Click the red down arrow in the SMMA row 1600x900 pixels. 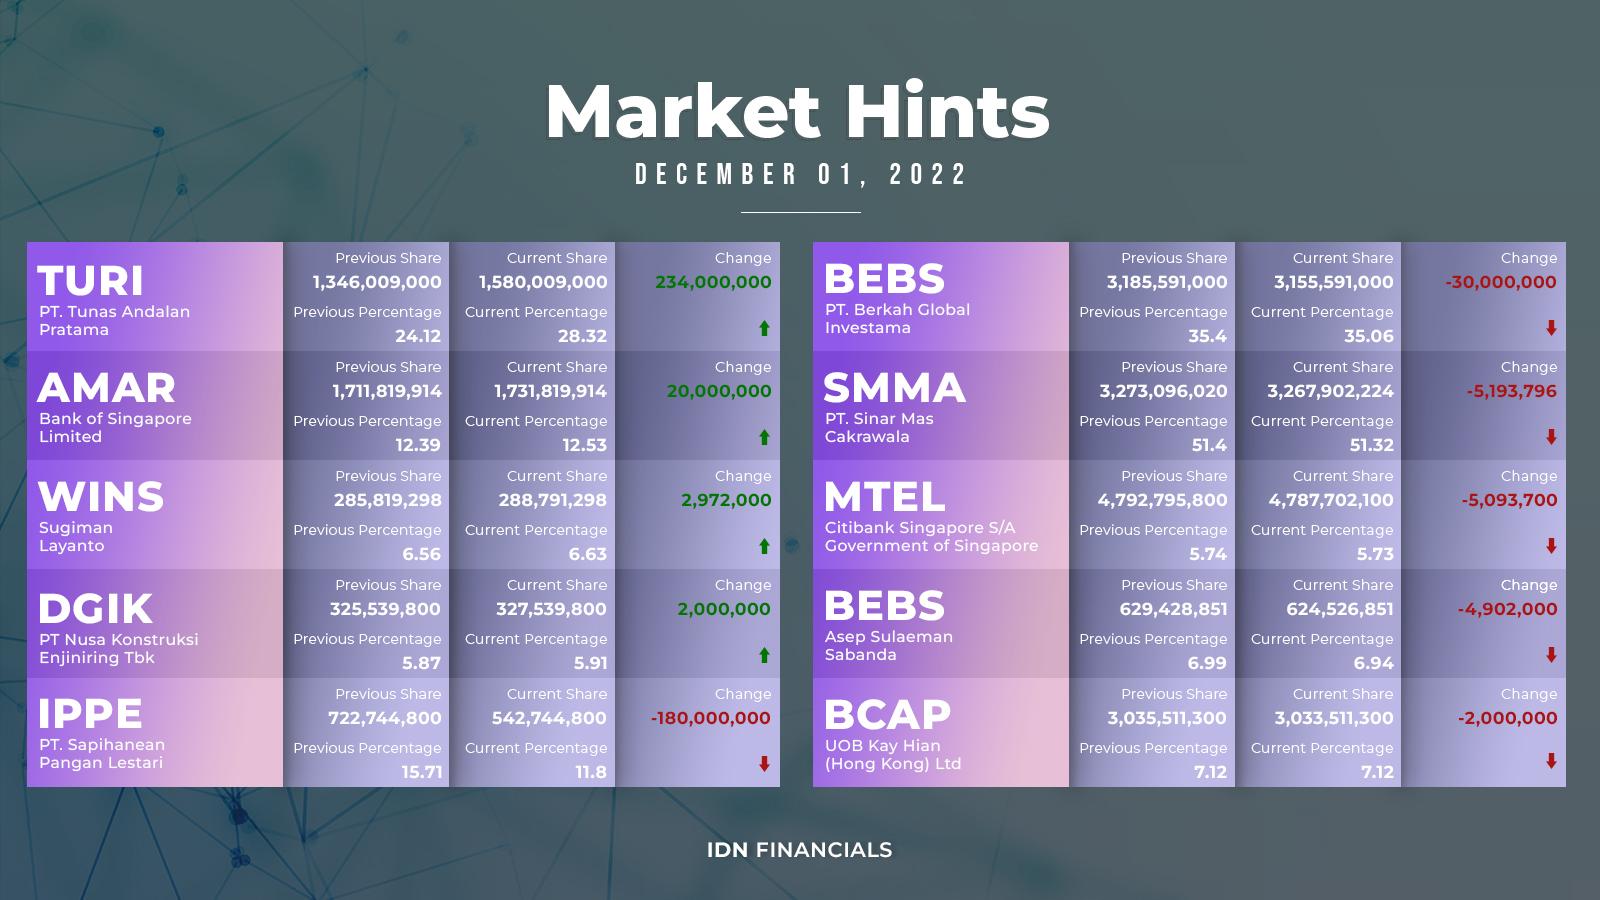(x=1551, y=437)
